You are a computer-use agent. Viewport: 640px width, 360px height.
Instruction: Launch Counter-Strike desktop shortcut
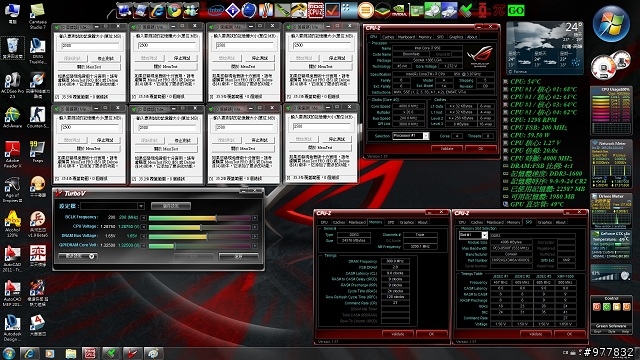click(x=38, y=118)
